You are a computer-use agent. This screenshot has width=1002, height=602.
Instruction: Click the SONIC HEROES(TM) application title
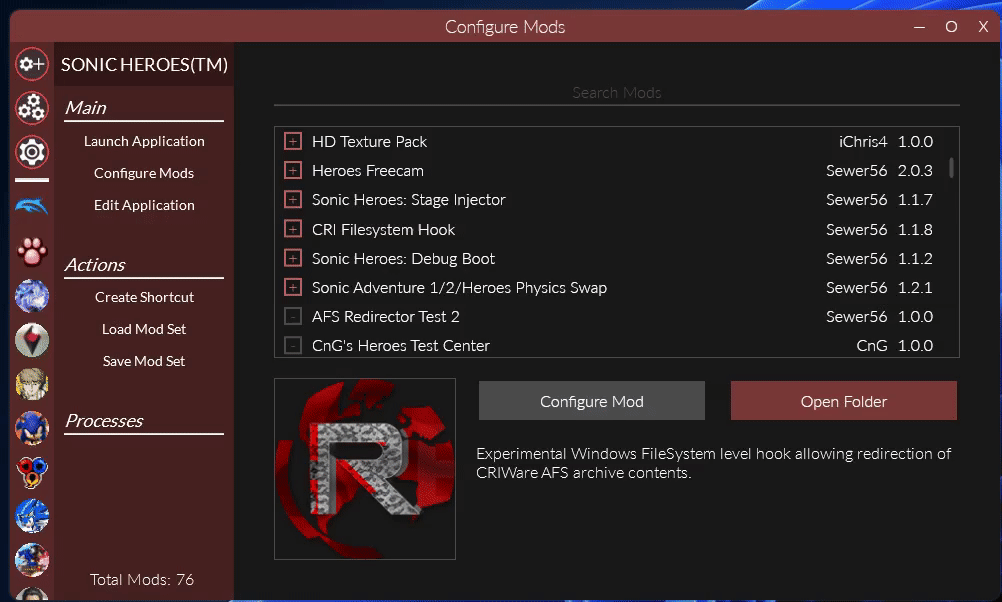point(144,65)
